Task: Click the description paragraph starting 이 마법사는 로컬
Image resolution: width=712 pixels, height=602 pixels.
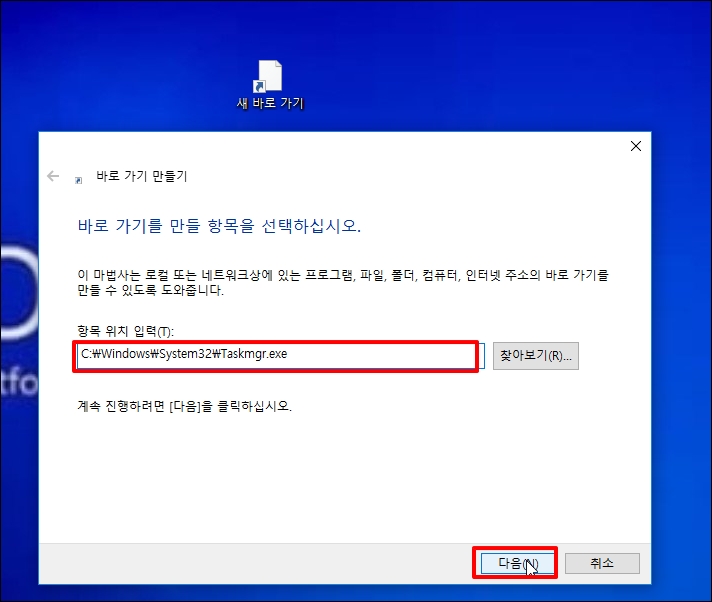Action: pos(343,282)
